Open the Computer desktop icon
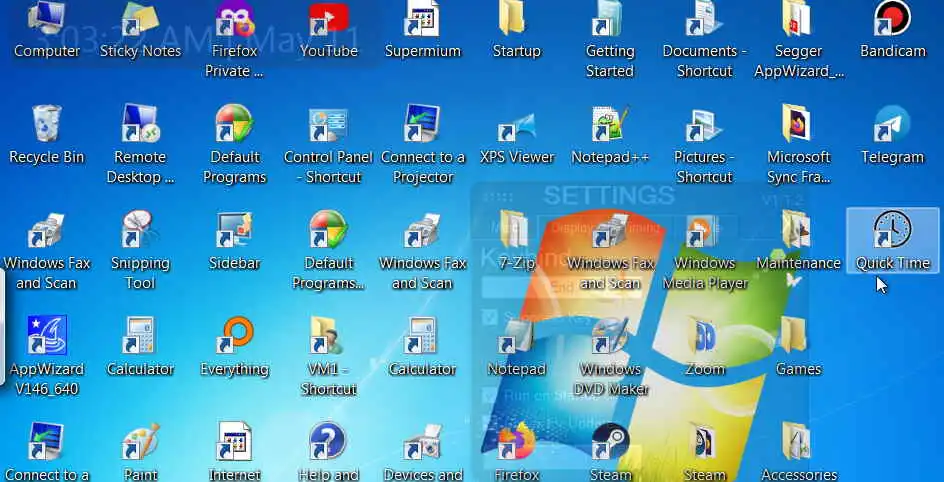This screenshot has width=944, height=482. 46,20
